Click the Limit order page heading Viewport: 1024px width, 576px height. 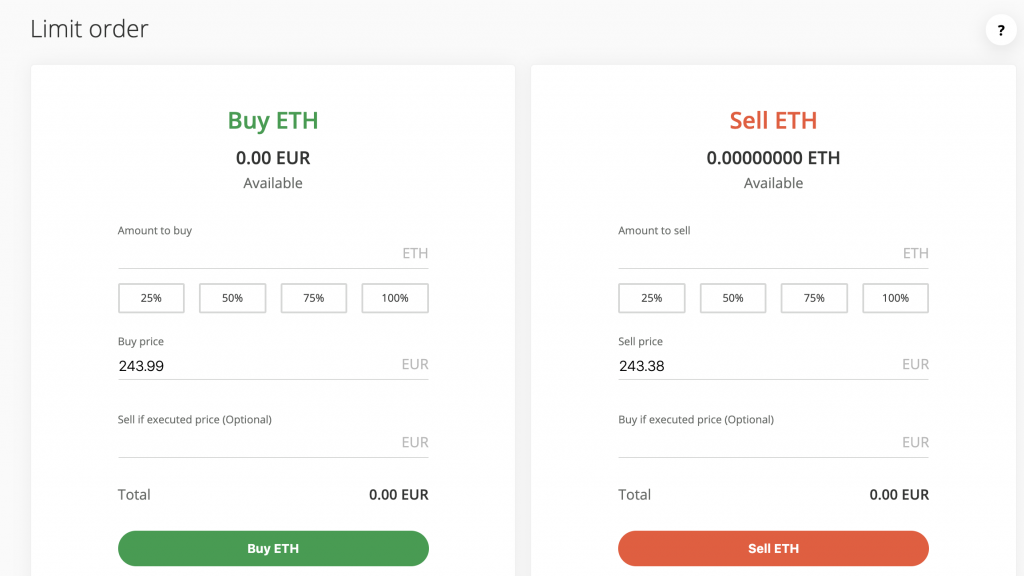(x=89, y=29)
